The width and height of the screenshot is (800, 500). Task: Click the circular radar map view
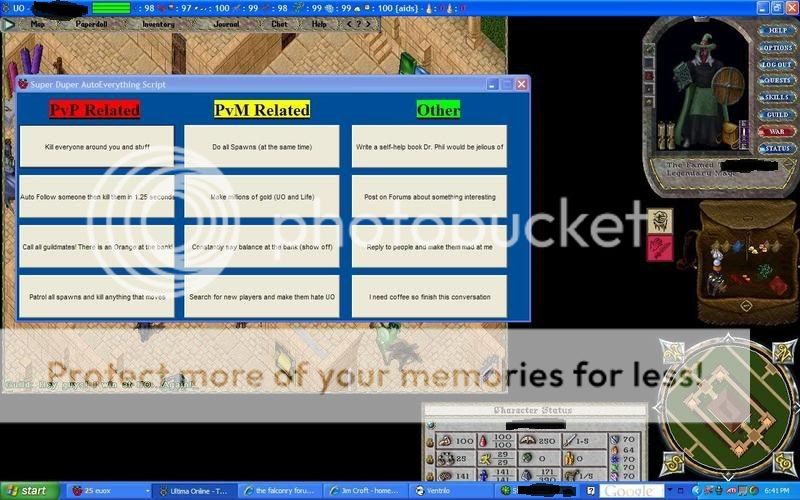[729, 408]
